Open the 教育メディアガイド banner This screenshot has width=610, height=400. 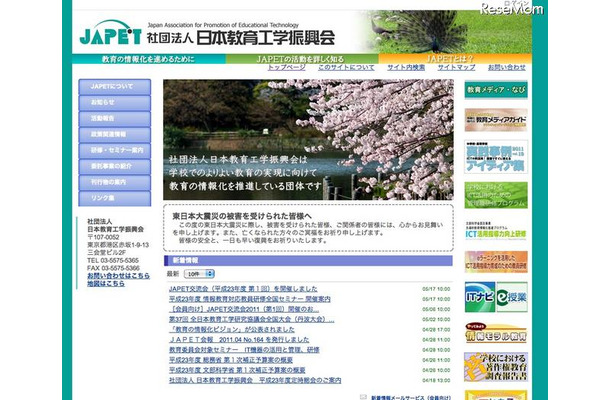point(496,120)
